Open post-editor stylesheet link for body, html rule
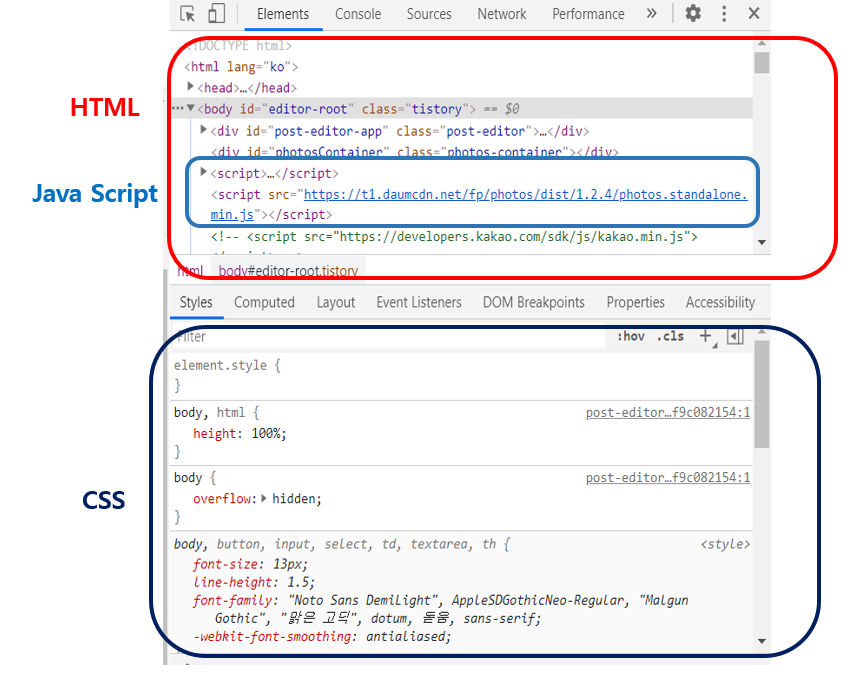The height and width of the screenshot is (678, 850). click(668, 412)
